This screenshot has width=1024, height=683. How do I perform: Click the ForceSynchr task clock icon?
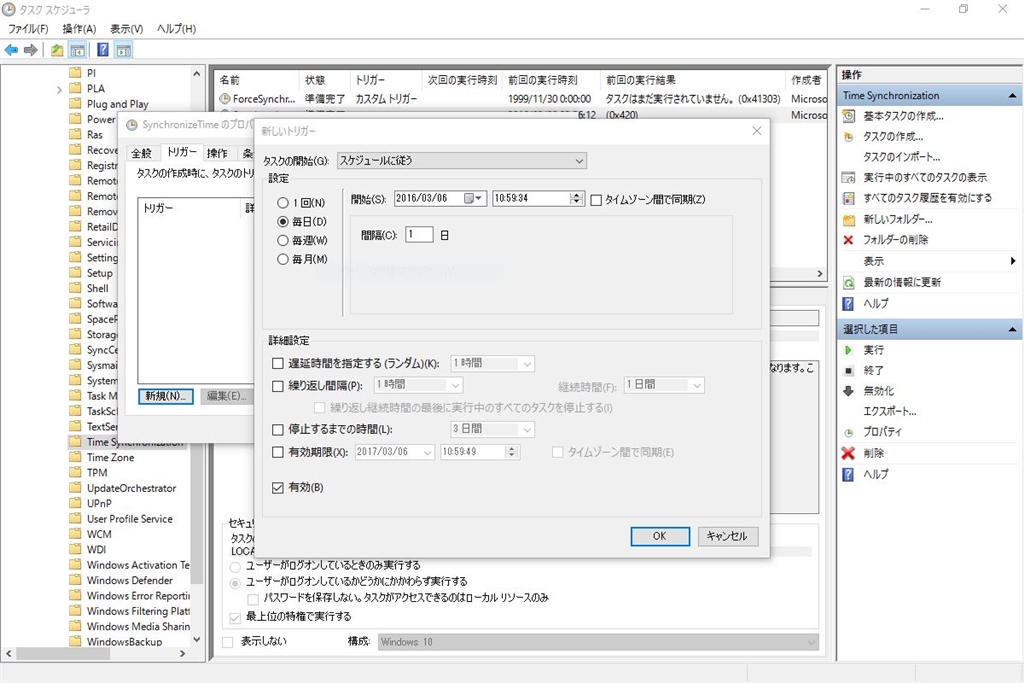click(225, 99)
